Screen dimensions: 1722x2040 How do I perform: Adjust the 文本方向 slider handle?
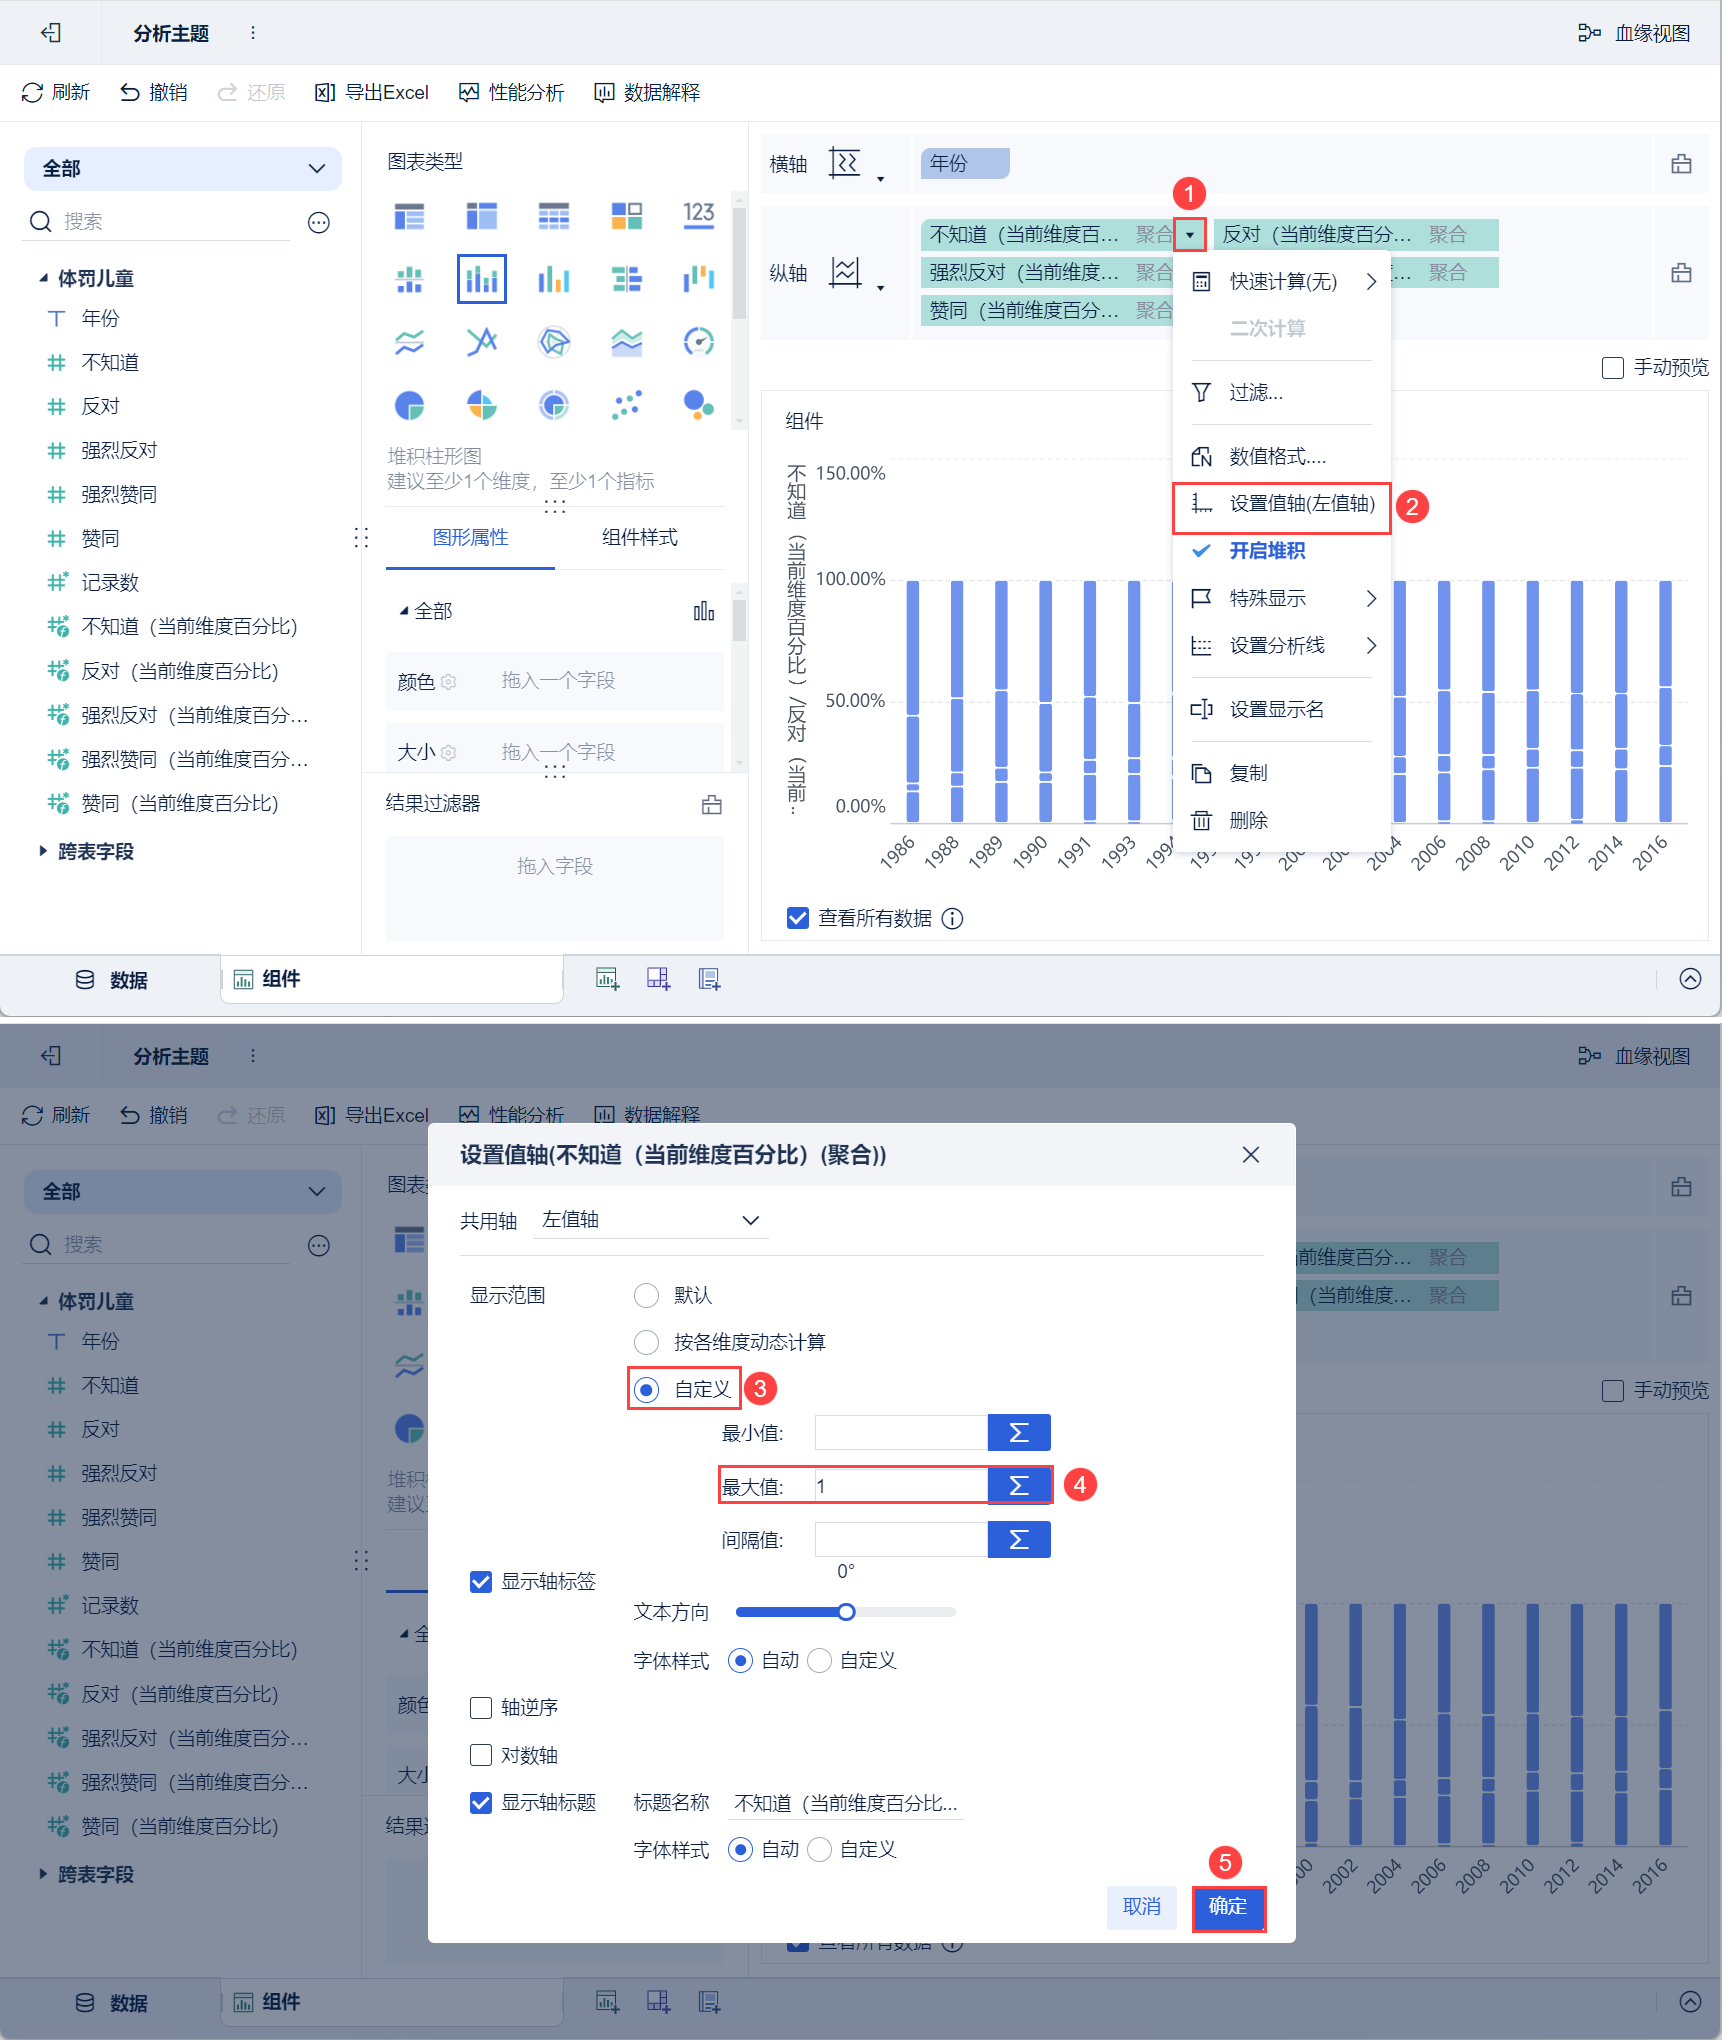(x=846, y=1612)
